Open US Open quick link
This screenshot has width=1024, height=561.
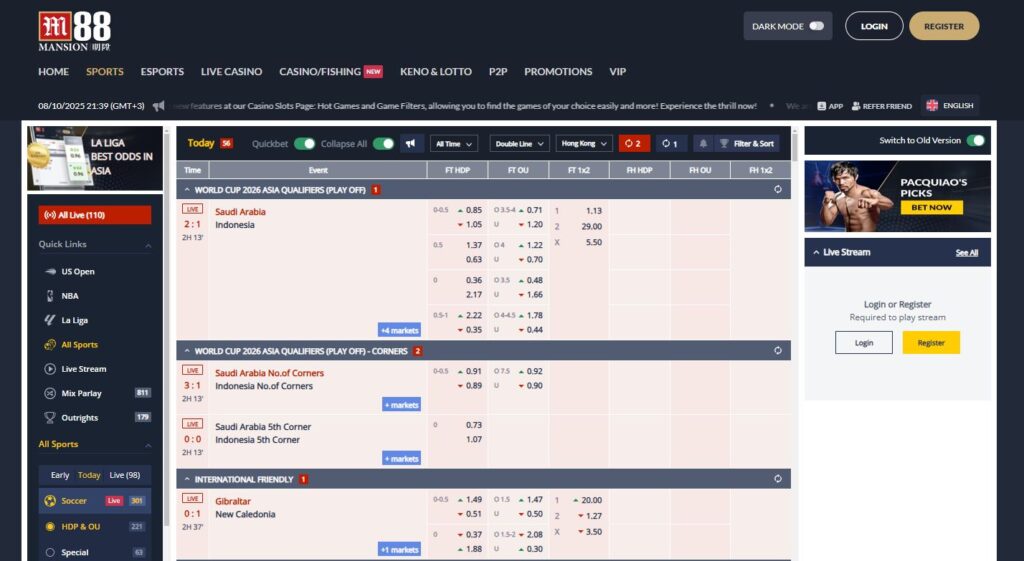click(x=78, y=272)
